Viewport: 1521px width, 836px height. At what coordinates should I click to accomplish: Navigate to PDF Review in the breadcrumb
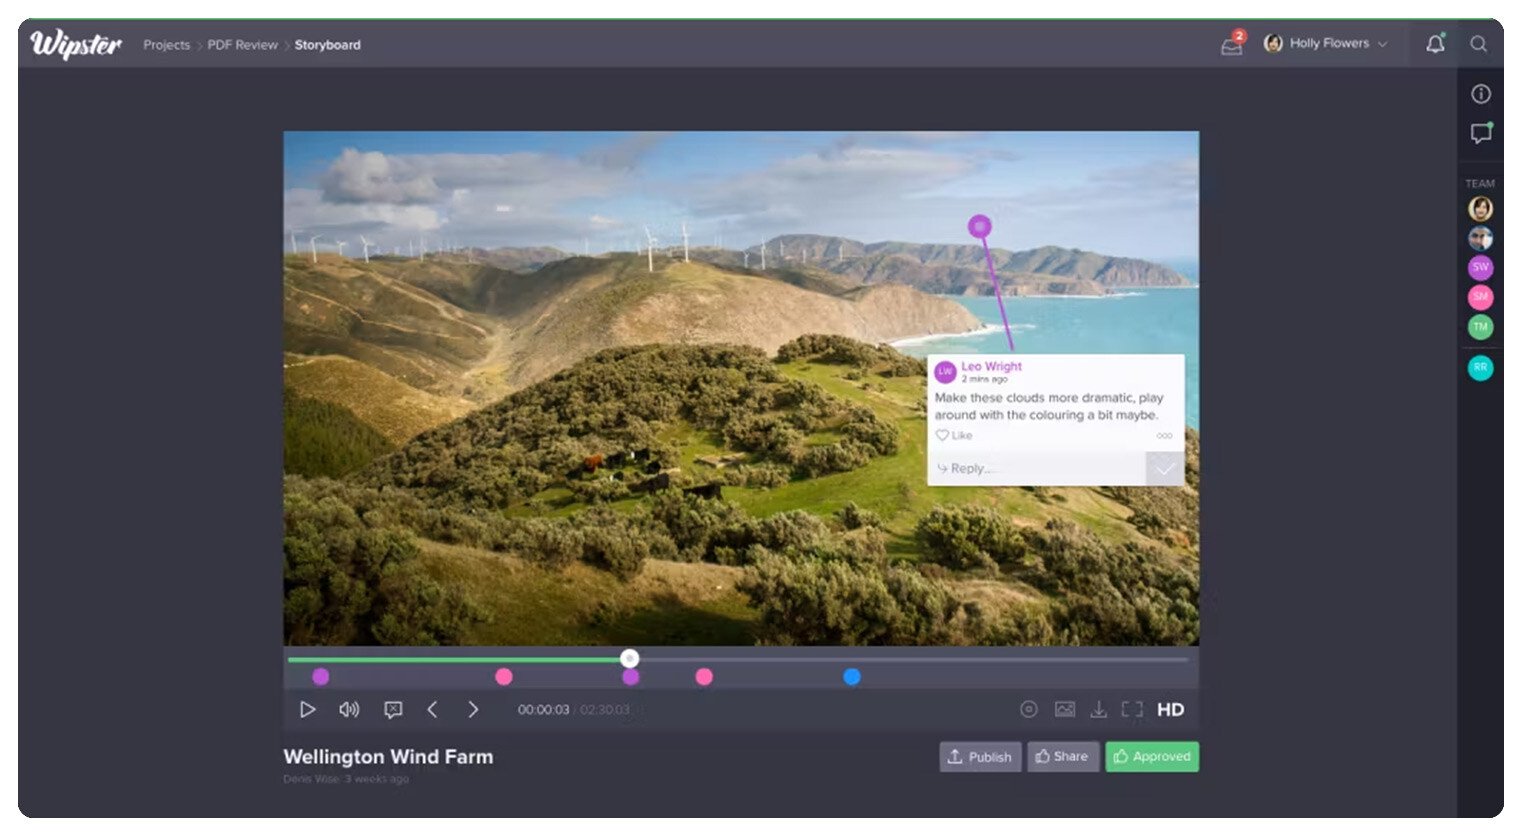(x=242, y=45)
